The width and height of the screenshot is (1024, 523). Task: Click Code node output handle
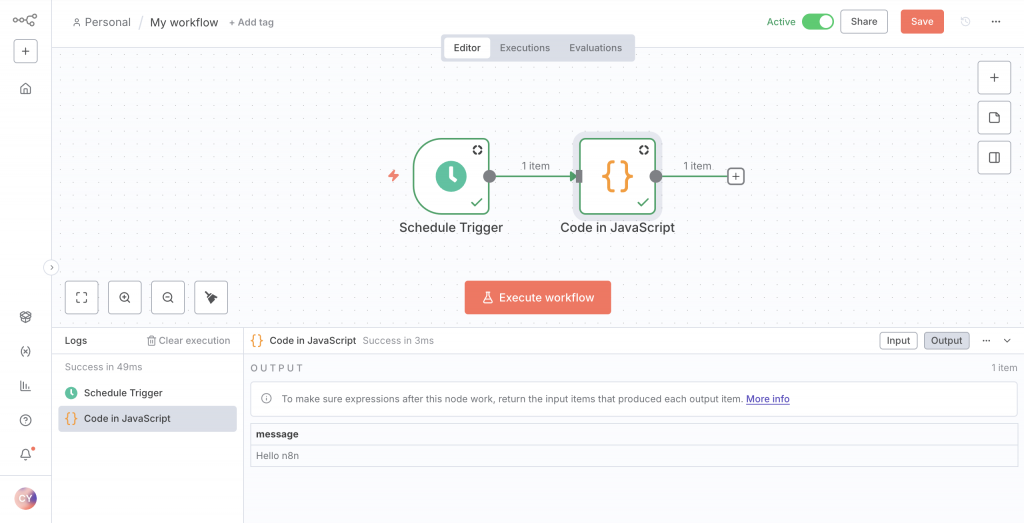click(x=656, y=176)
